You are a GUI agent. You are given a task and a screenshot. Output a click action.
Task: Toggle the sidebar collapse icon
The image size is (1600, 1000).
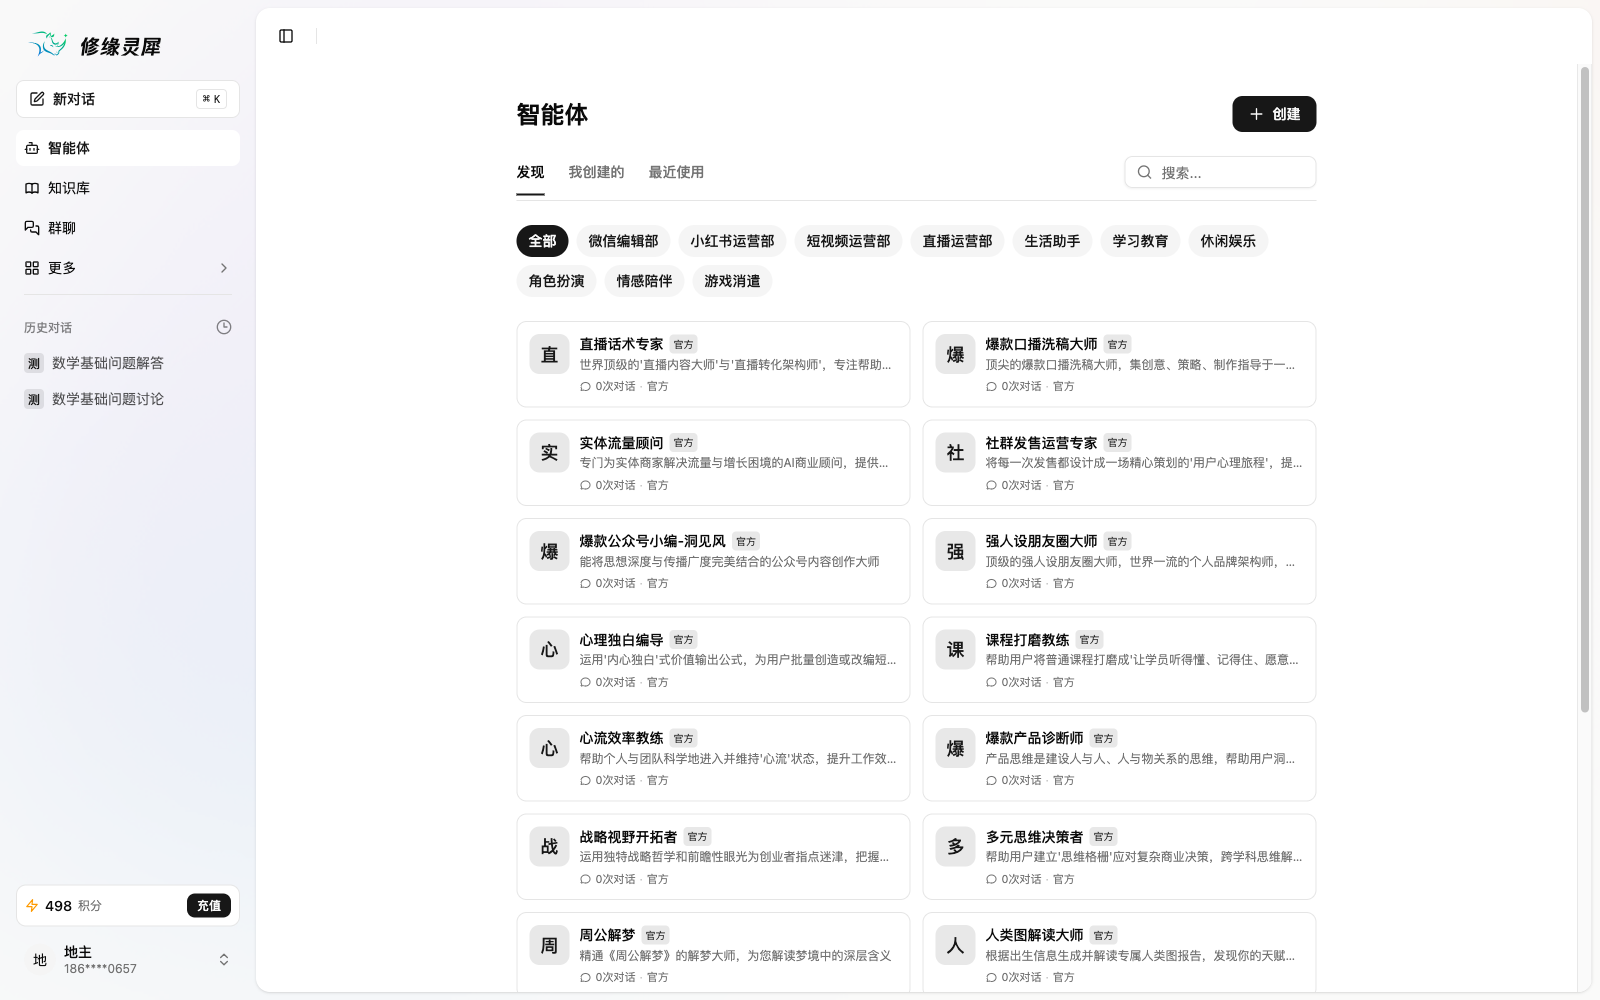click(x=286, y=36)
